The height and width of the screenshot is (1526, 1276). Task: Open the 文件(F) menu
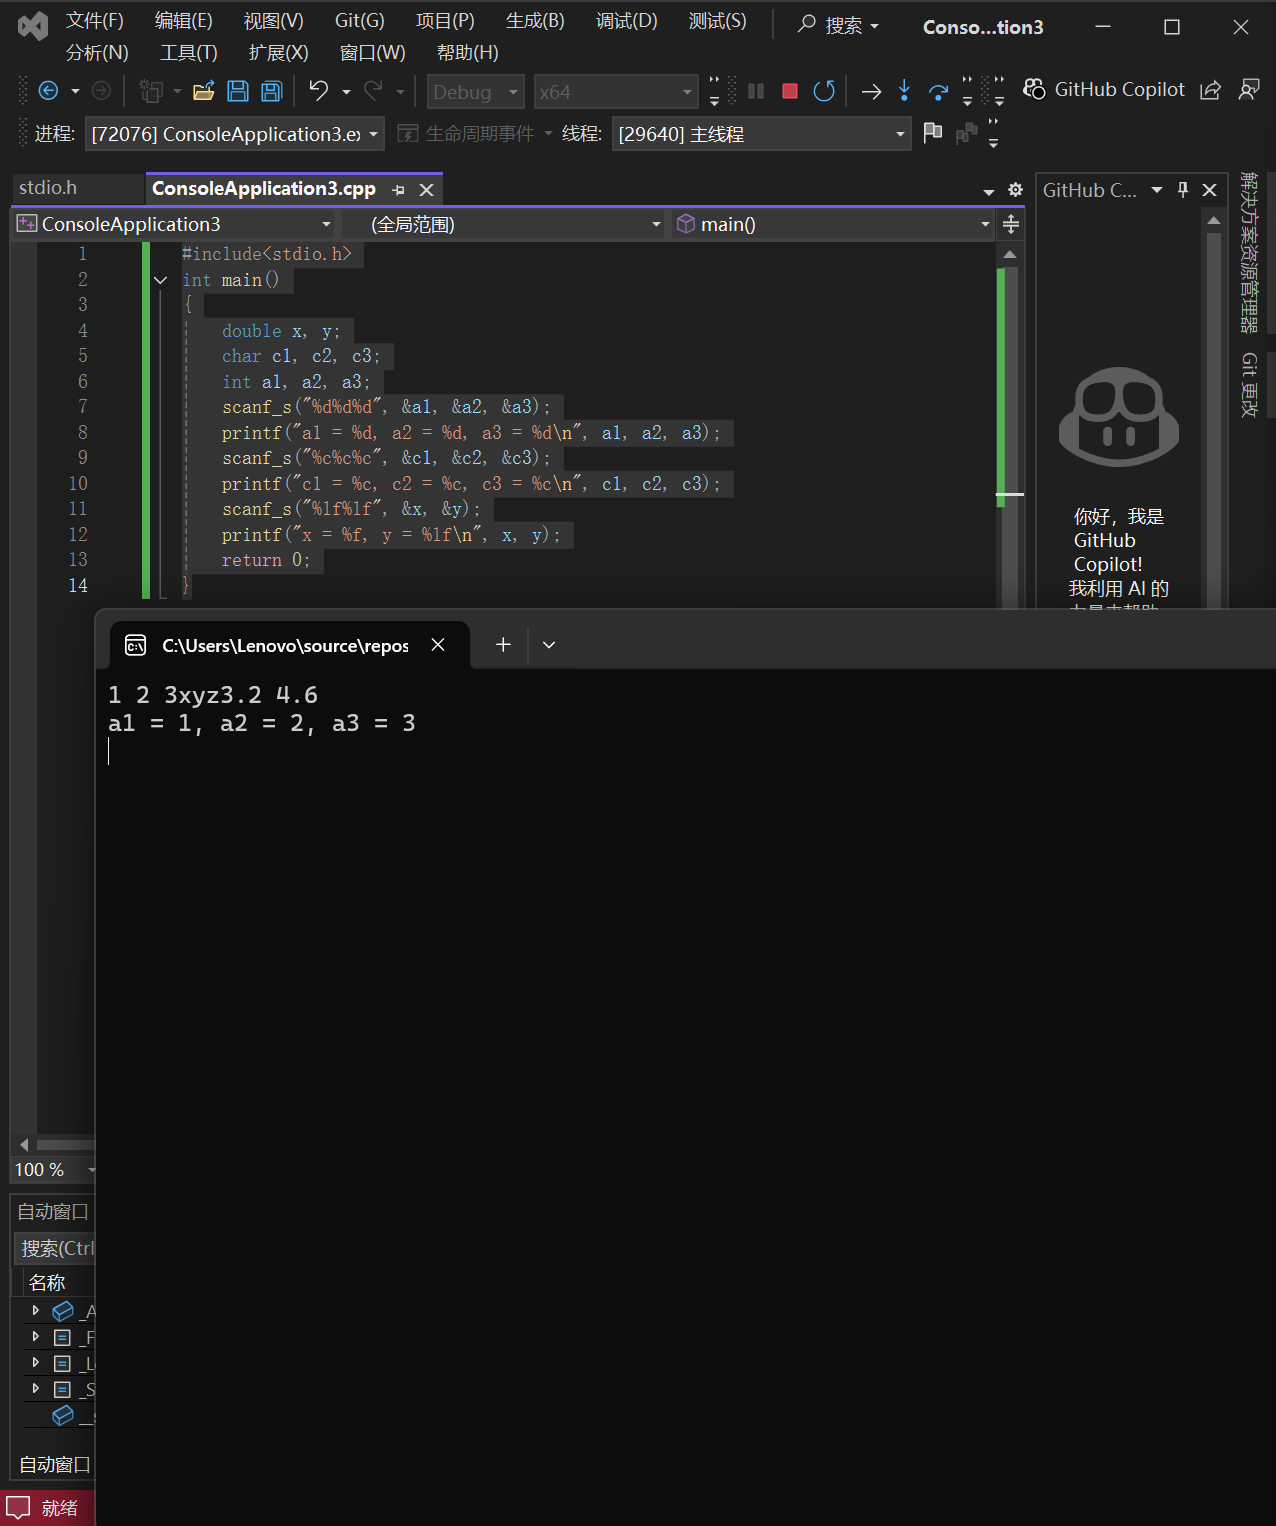[x=95, y=21]
